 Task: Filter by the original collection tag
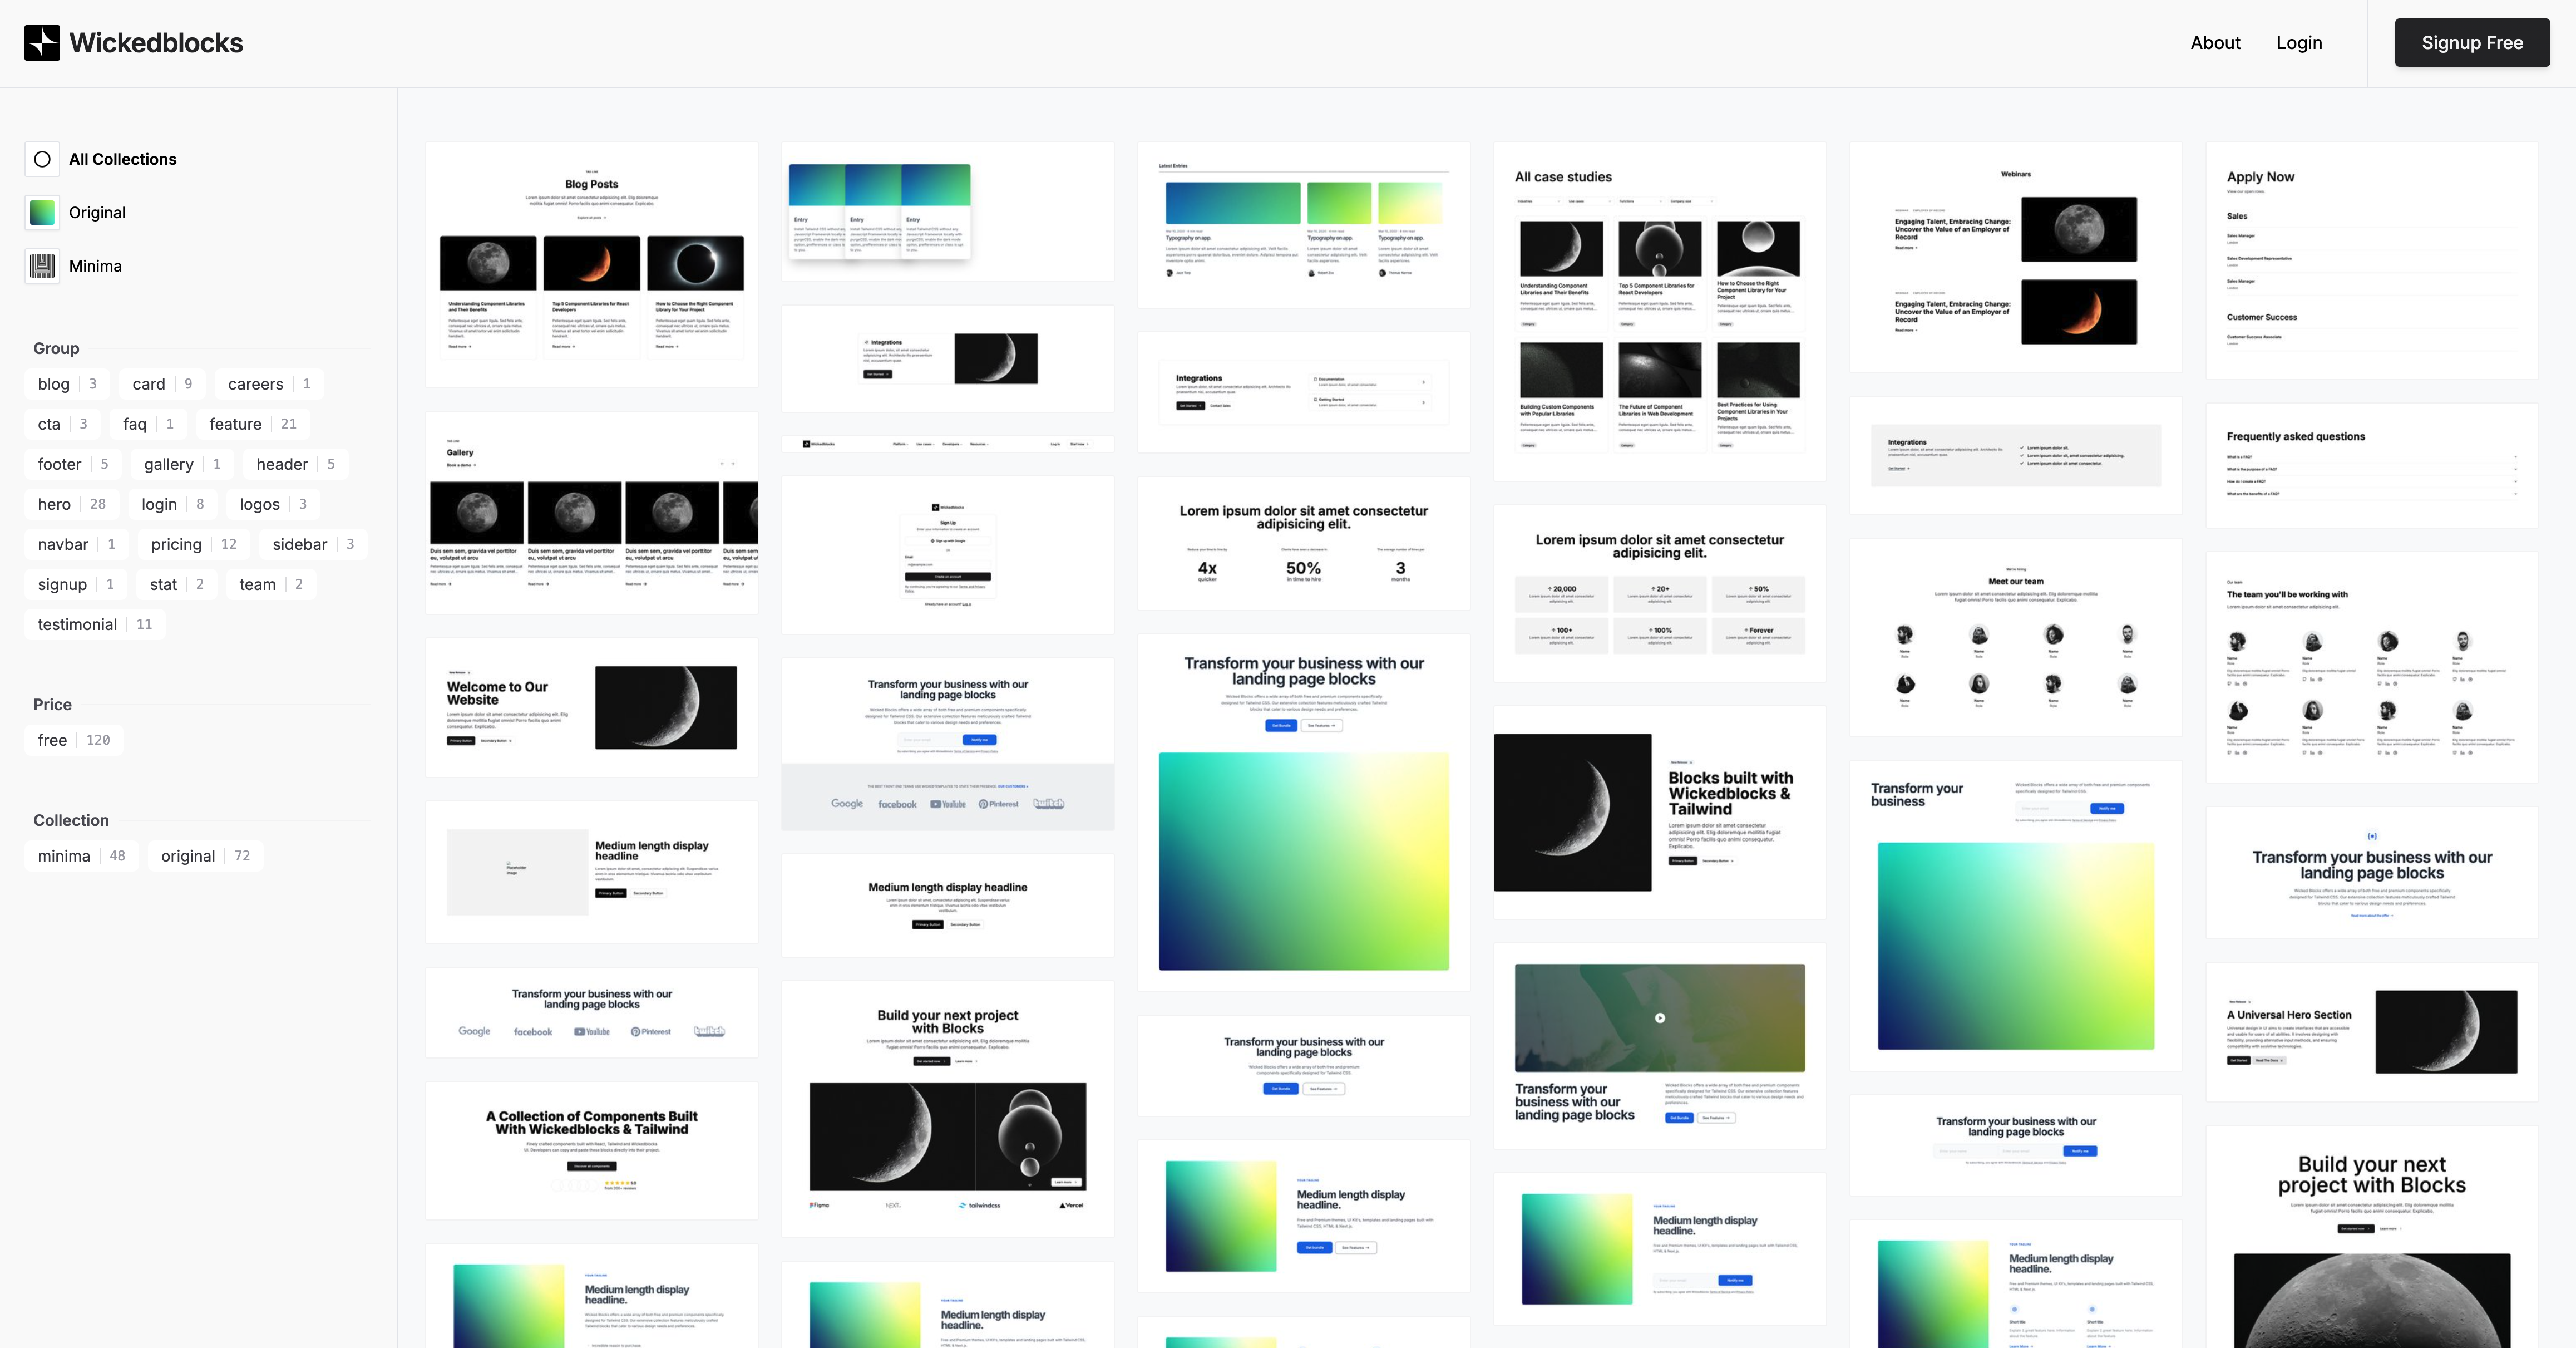point(205,856)
